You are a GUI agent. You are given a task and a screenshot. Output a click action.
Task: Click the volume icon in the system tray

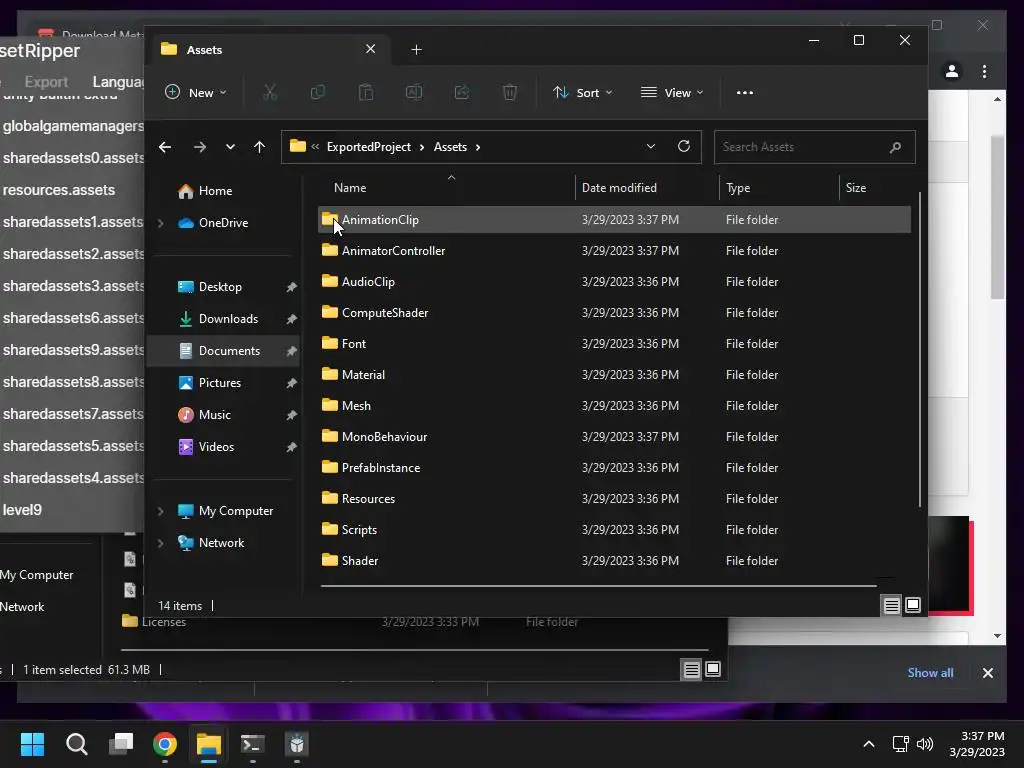click(925, 744)
